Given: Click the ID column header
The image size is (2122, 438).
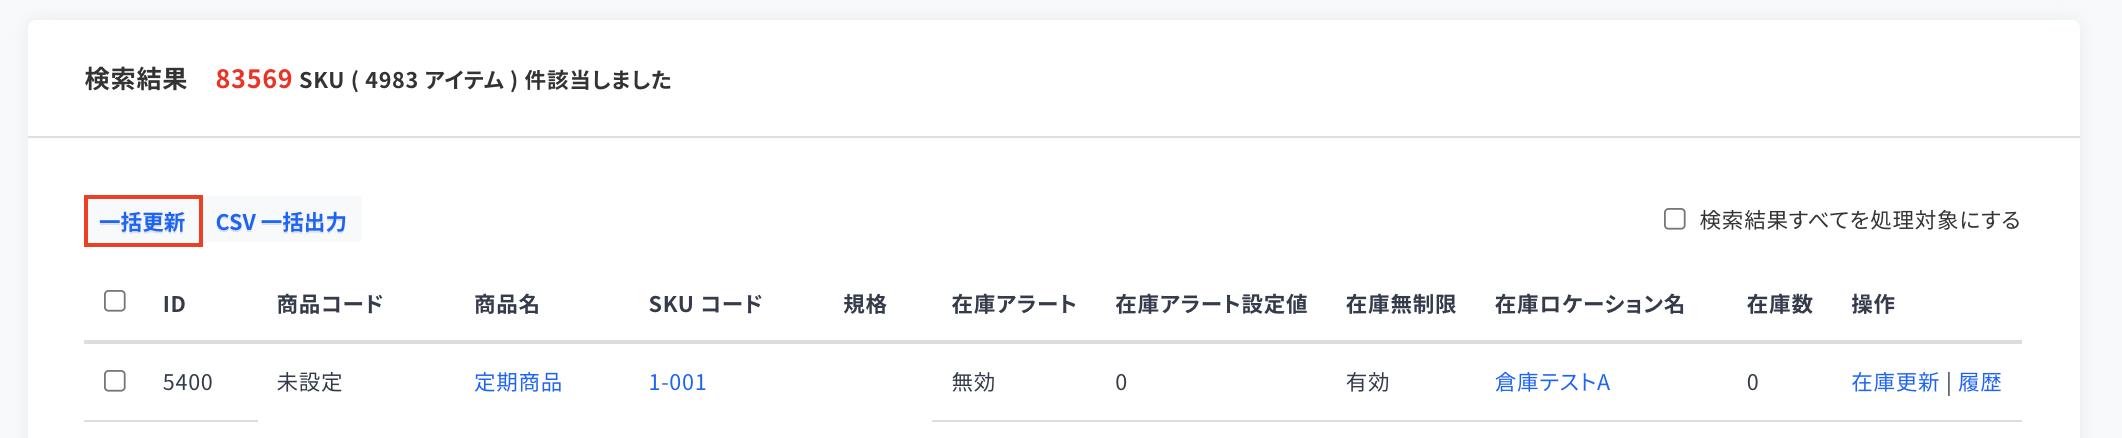Looking at the screenshot, I should (x=175, y=304).
